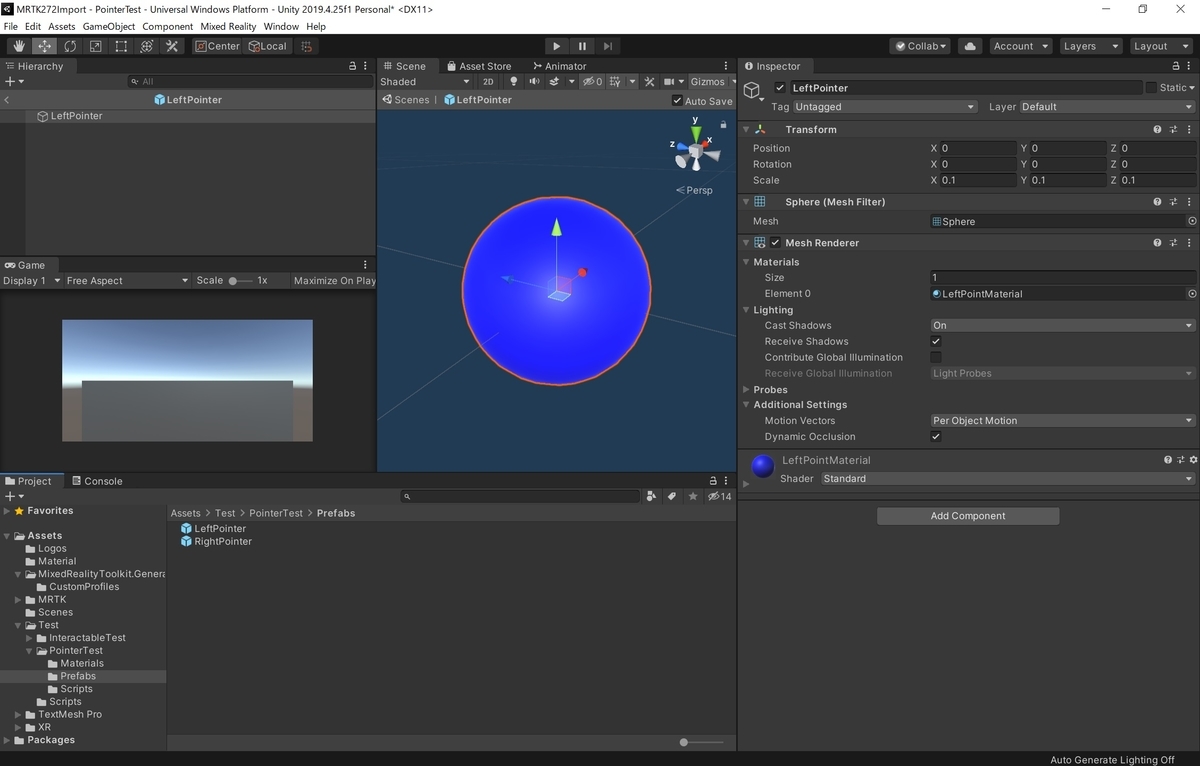The width and height of the screenshot is (1200, 766).
Task: Toggle scene lighting bulb icon
Action: click(x=514, y=82)
